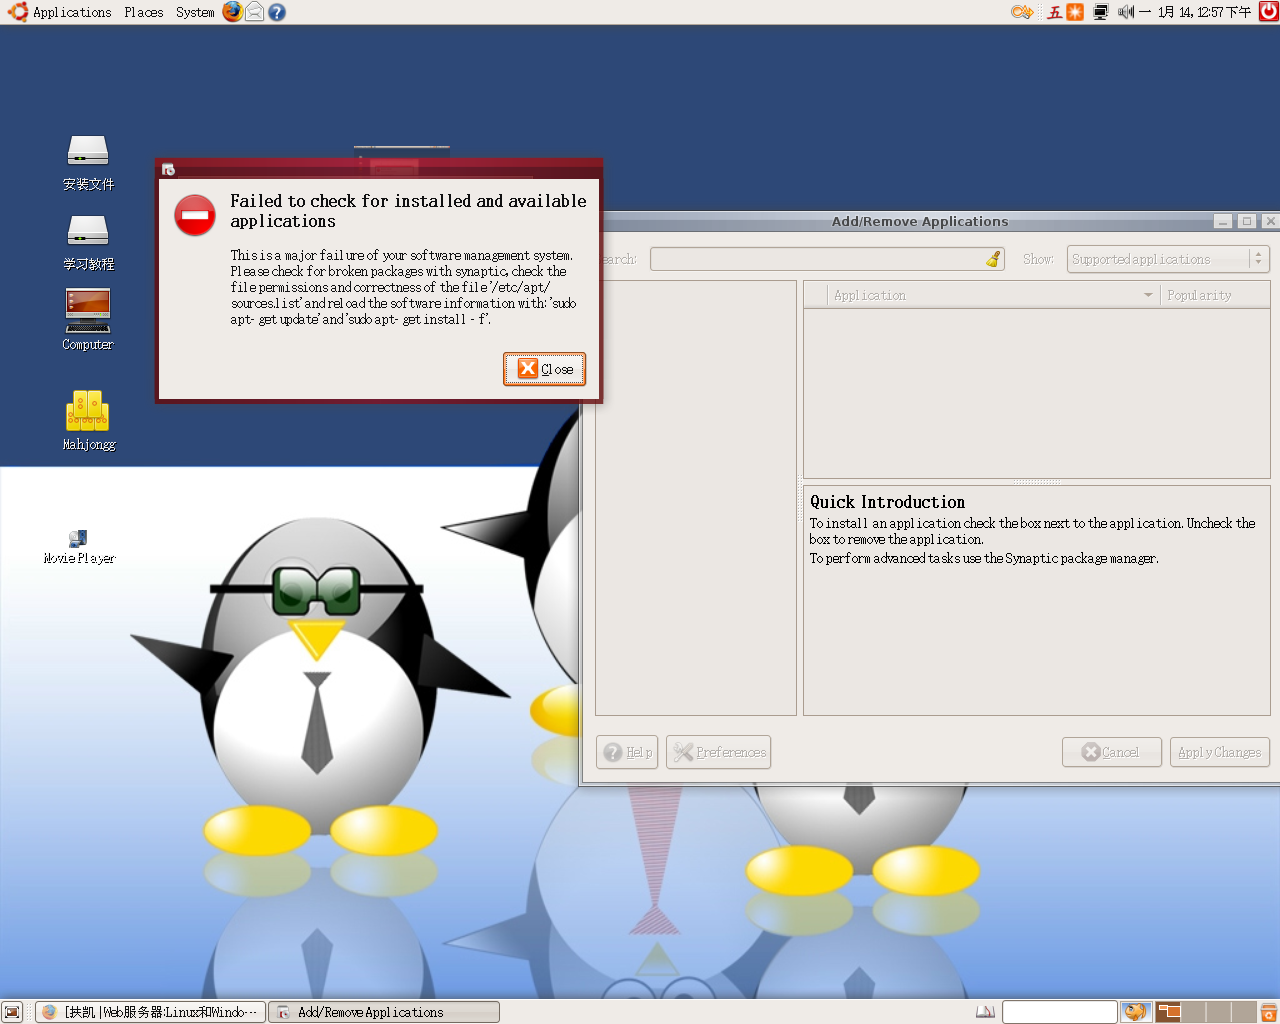Screen dimensions: 1280x1024
Task: Select the Movie Player desktop launcher
Action: point(79,547)
